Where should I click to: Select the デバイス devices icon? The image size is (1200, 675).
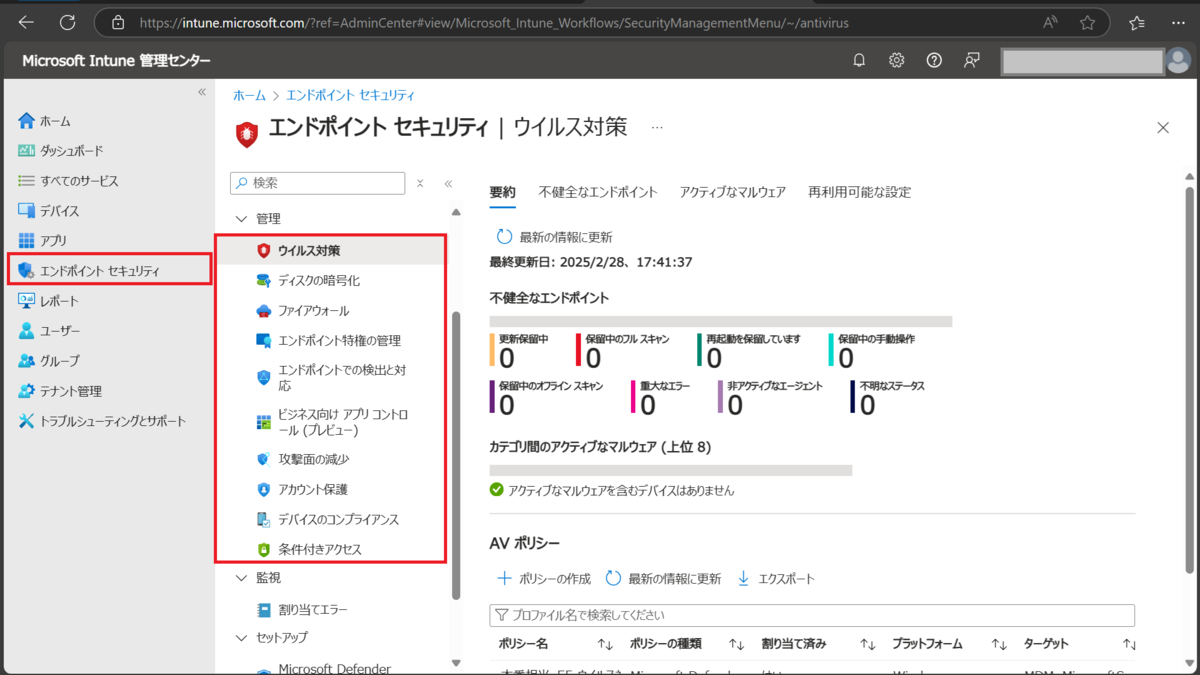coord(26,211)
